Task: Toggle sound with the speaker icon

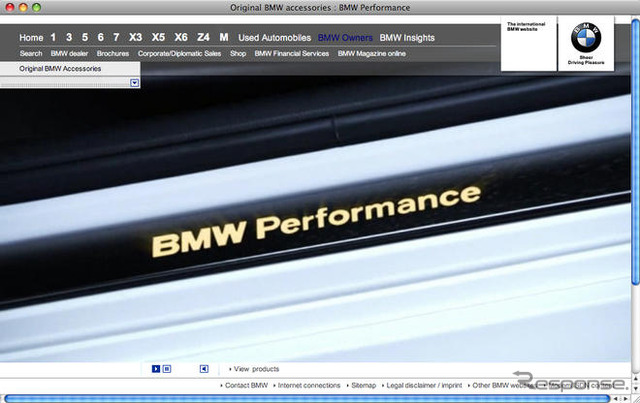Action: point(204,369)
